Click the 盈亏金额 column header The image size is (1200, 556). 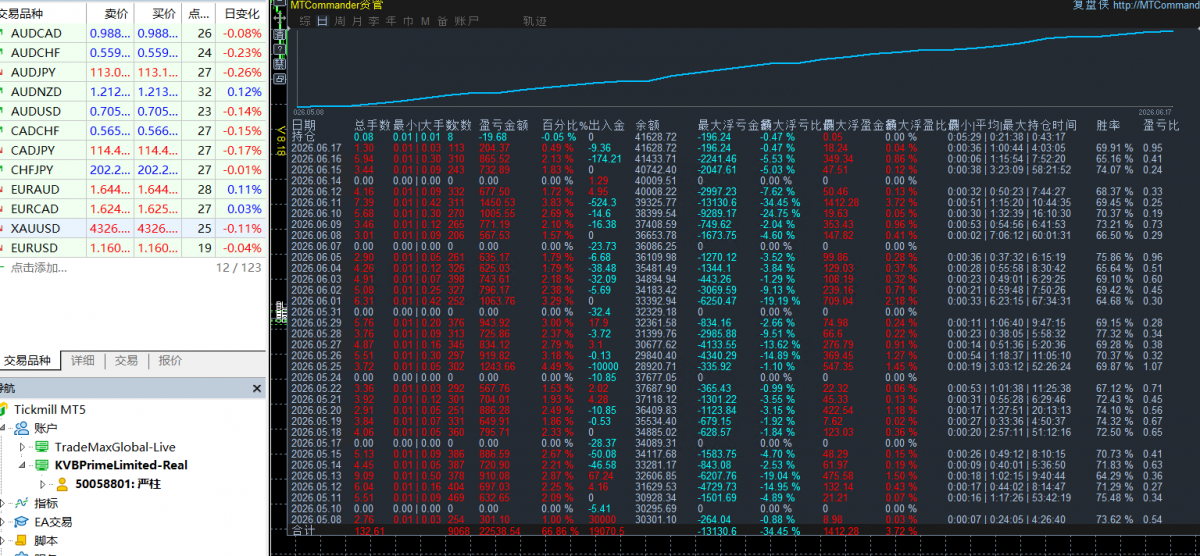coord(504,126)
